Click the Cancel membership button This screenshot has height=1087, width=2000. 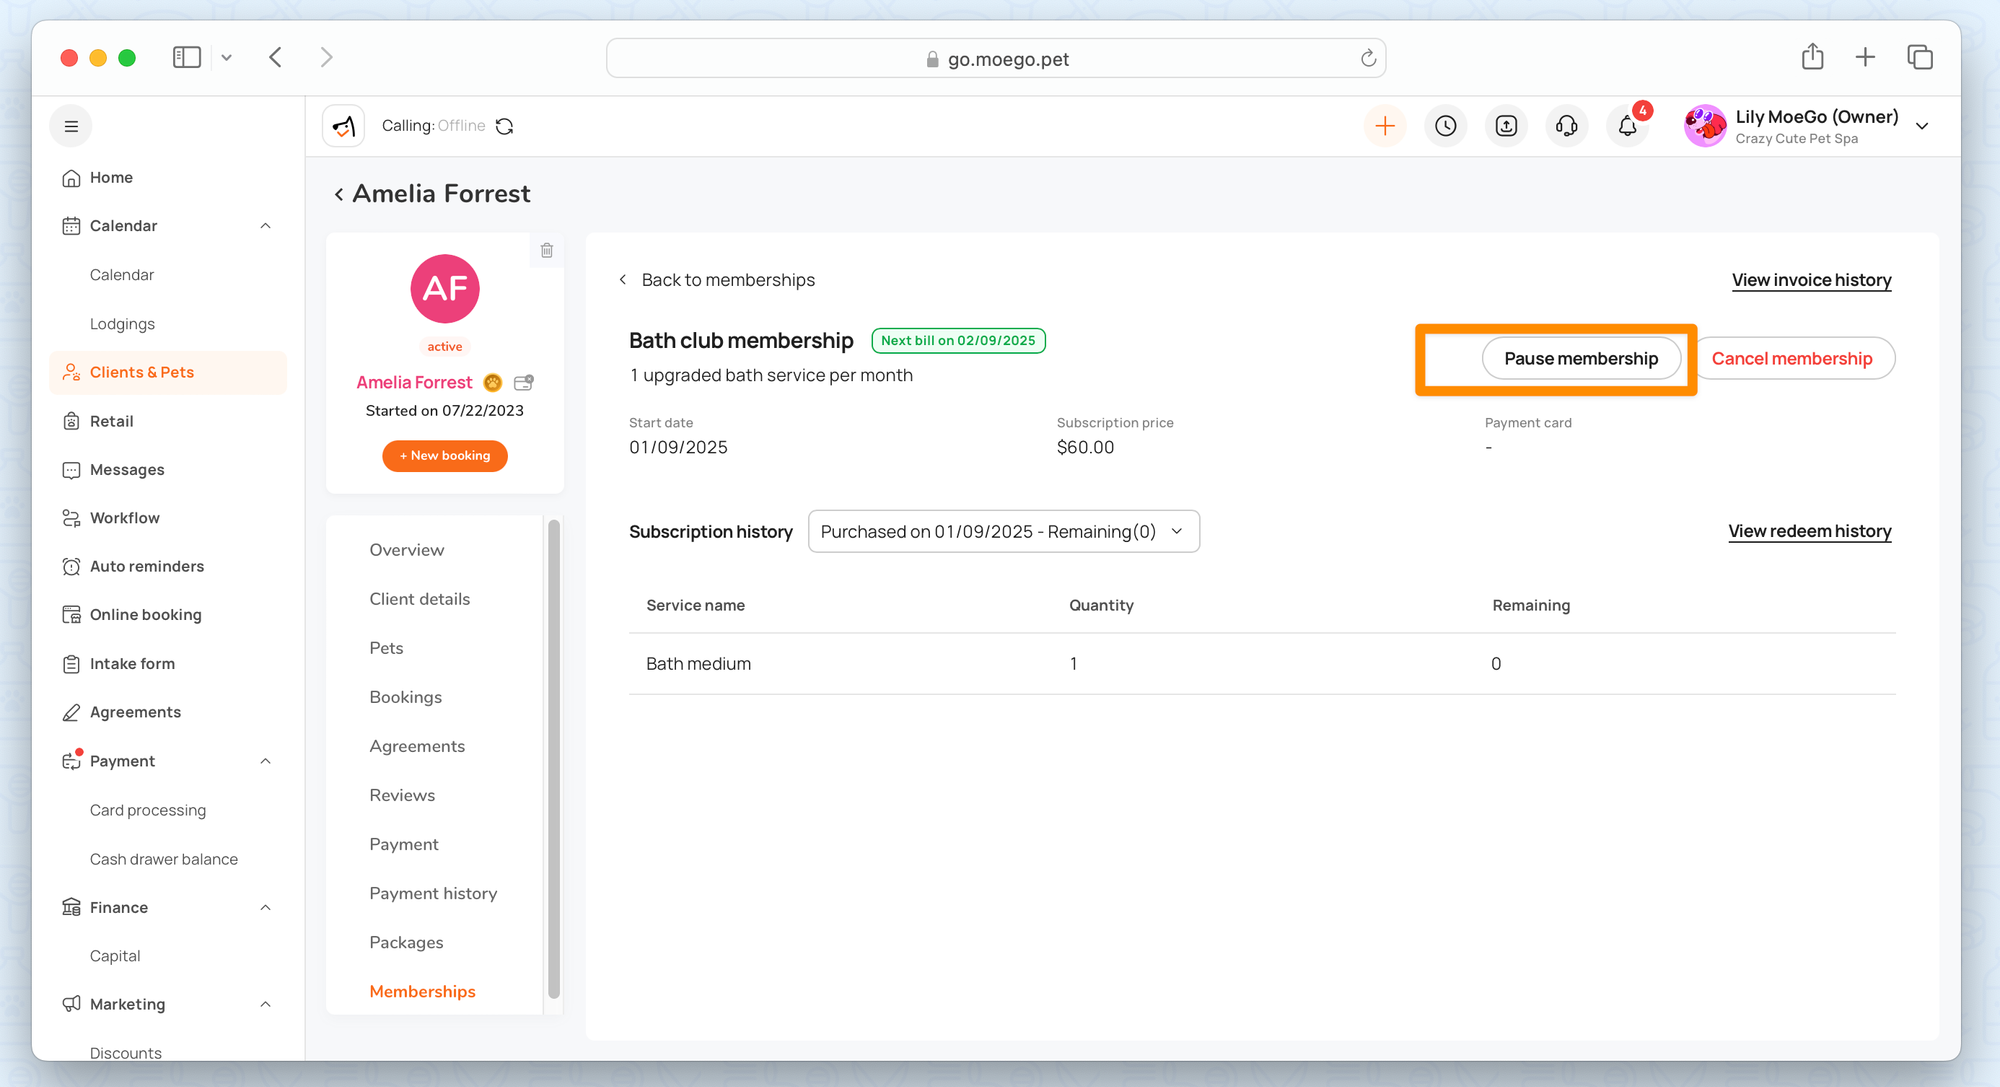[1791, 359]
